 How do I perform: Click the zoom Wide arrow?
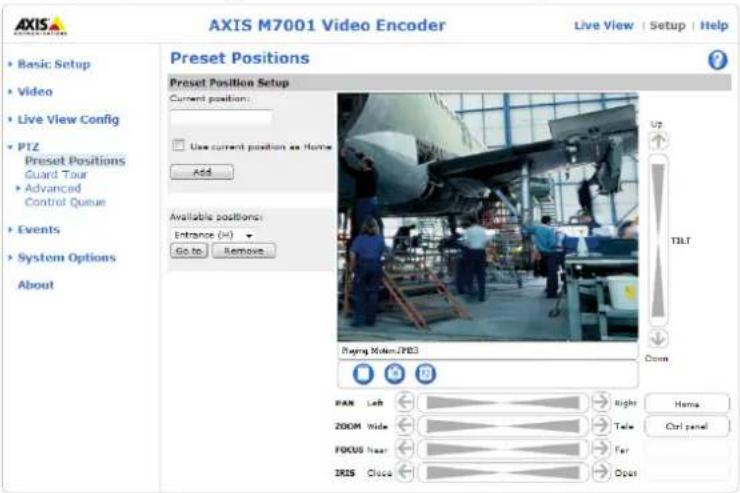tap(405, 425)
